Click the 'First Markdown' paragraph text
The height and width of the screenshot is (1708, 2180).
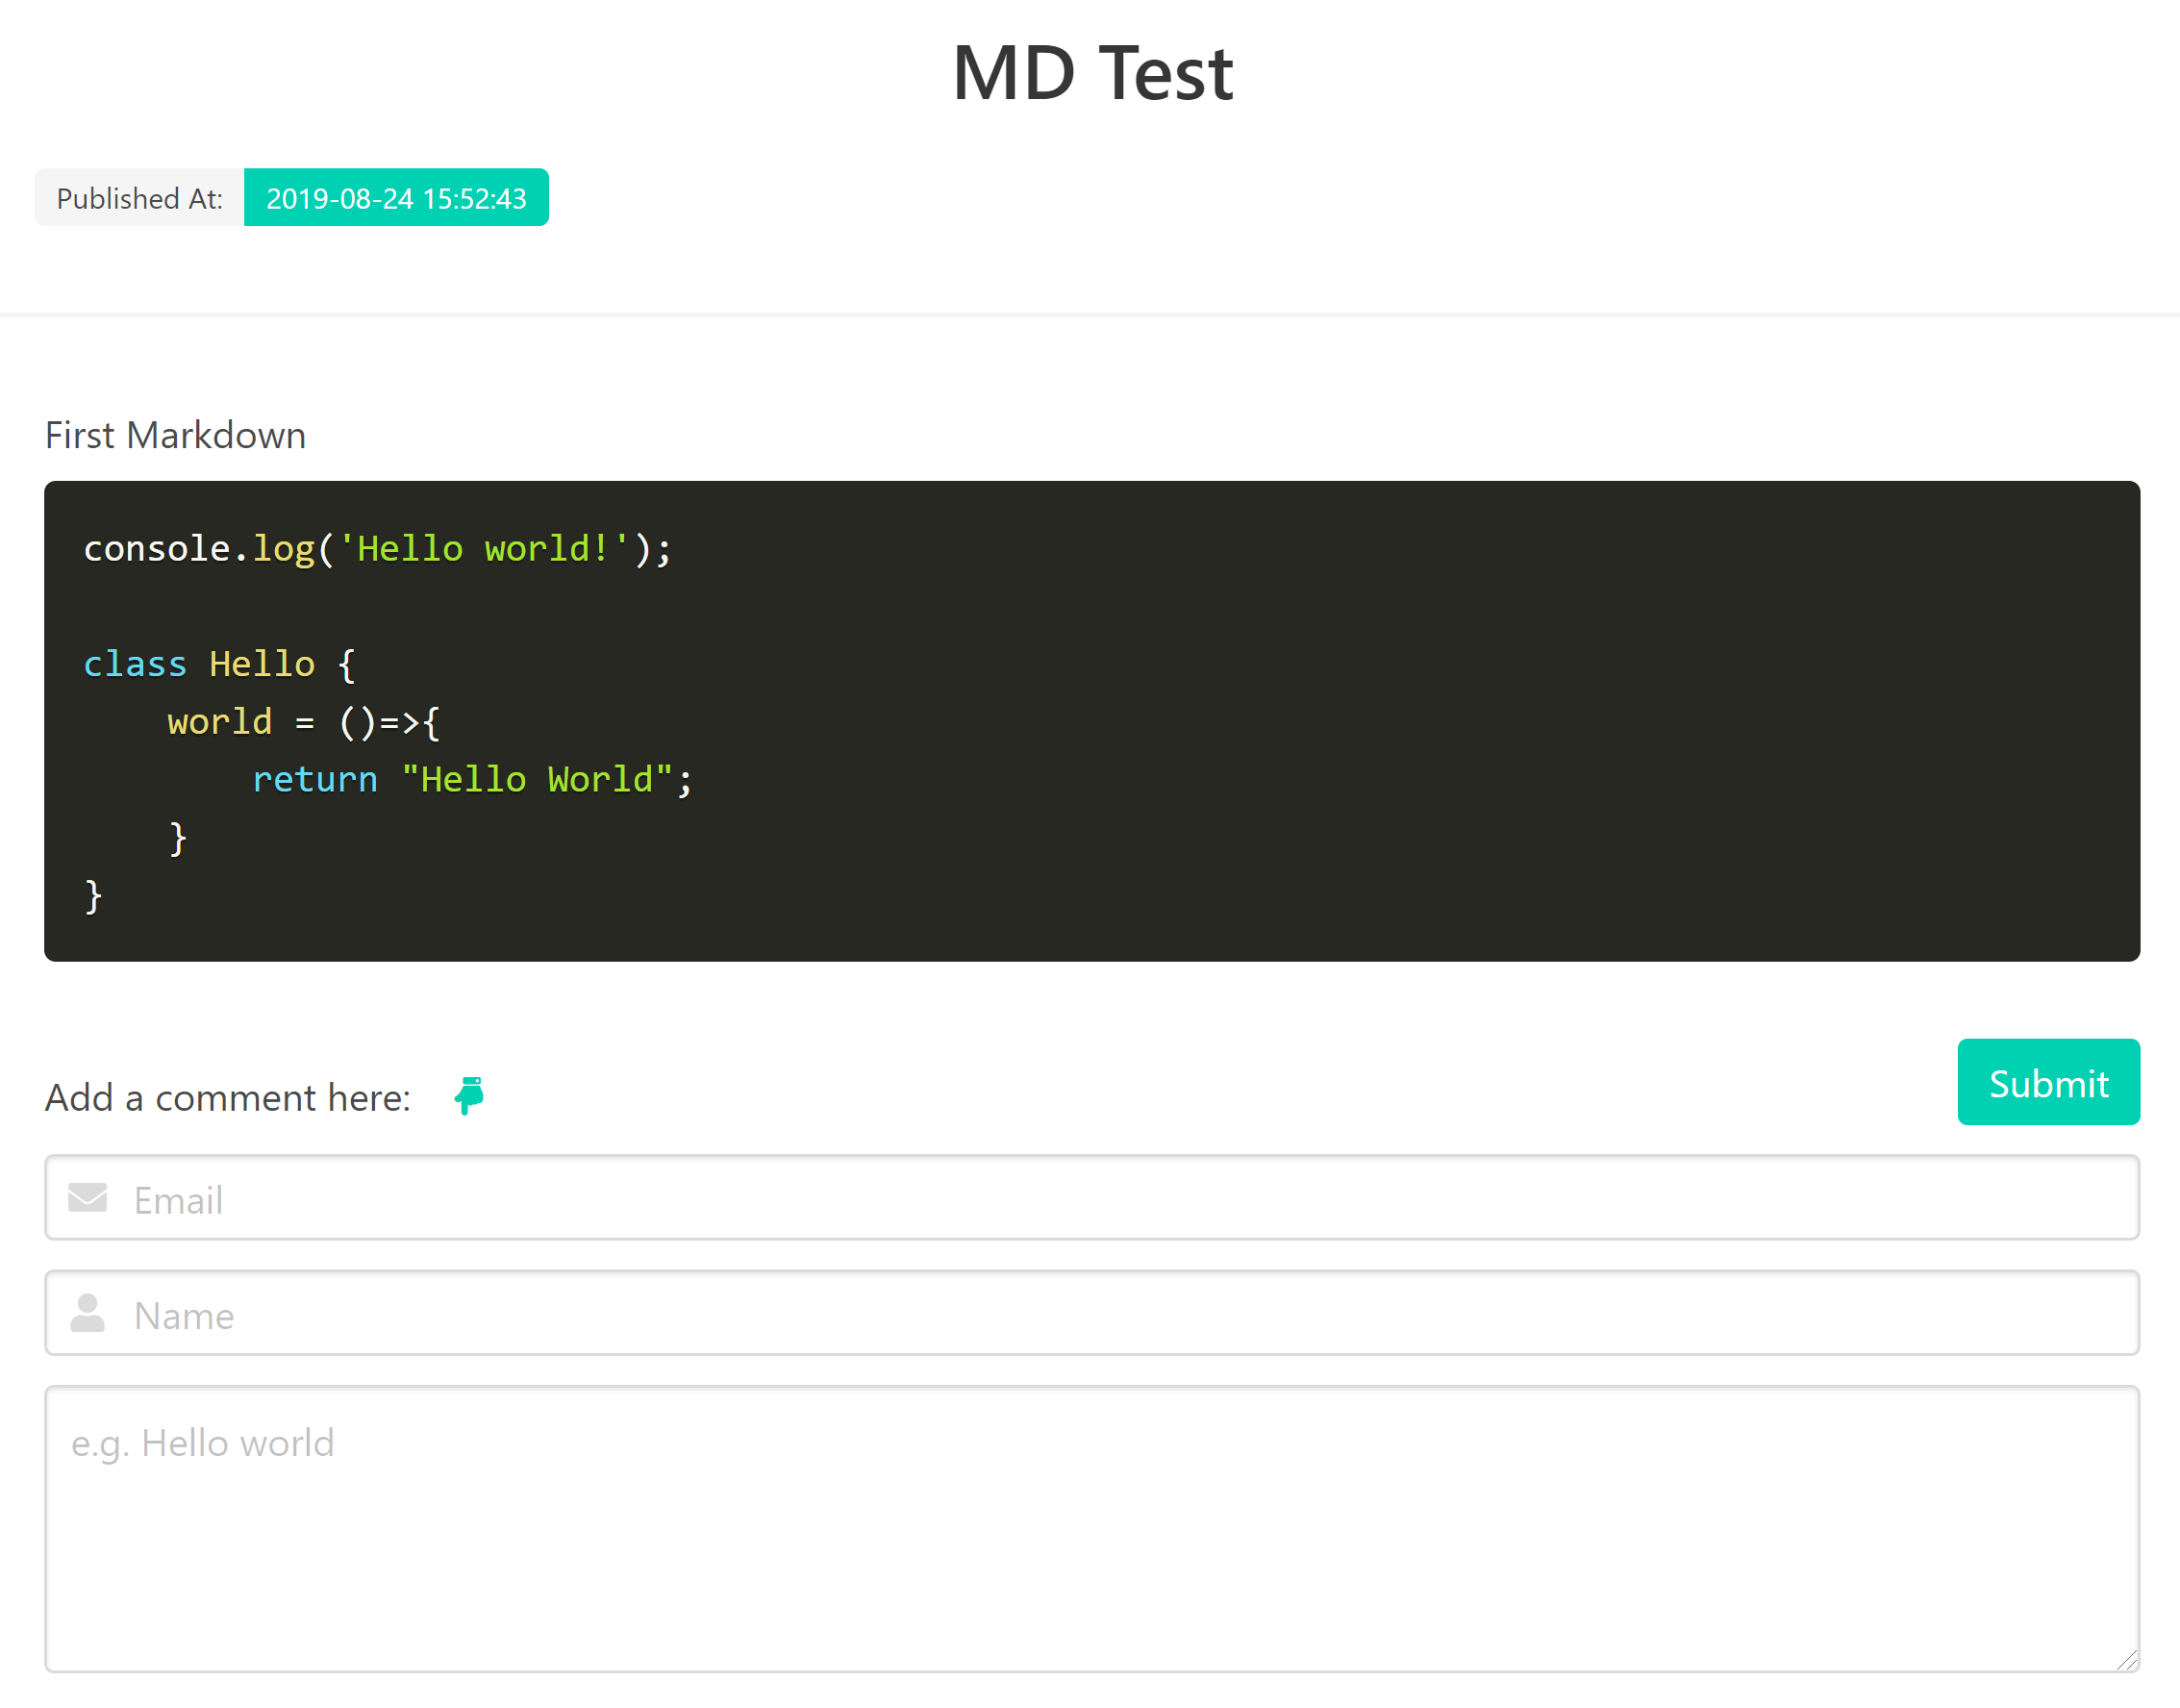(175, 435)
